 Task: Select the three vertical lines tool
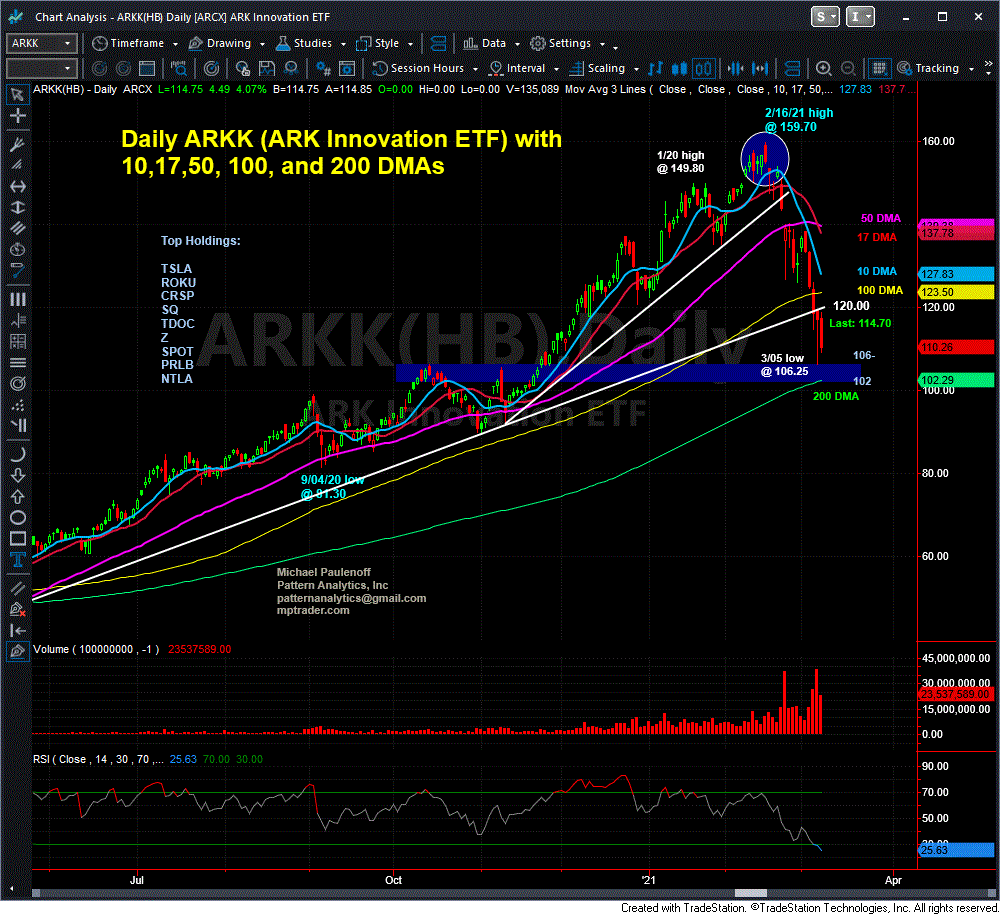coord(17,299)
